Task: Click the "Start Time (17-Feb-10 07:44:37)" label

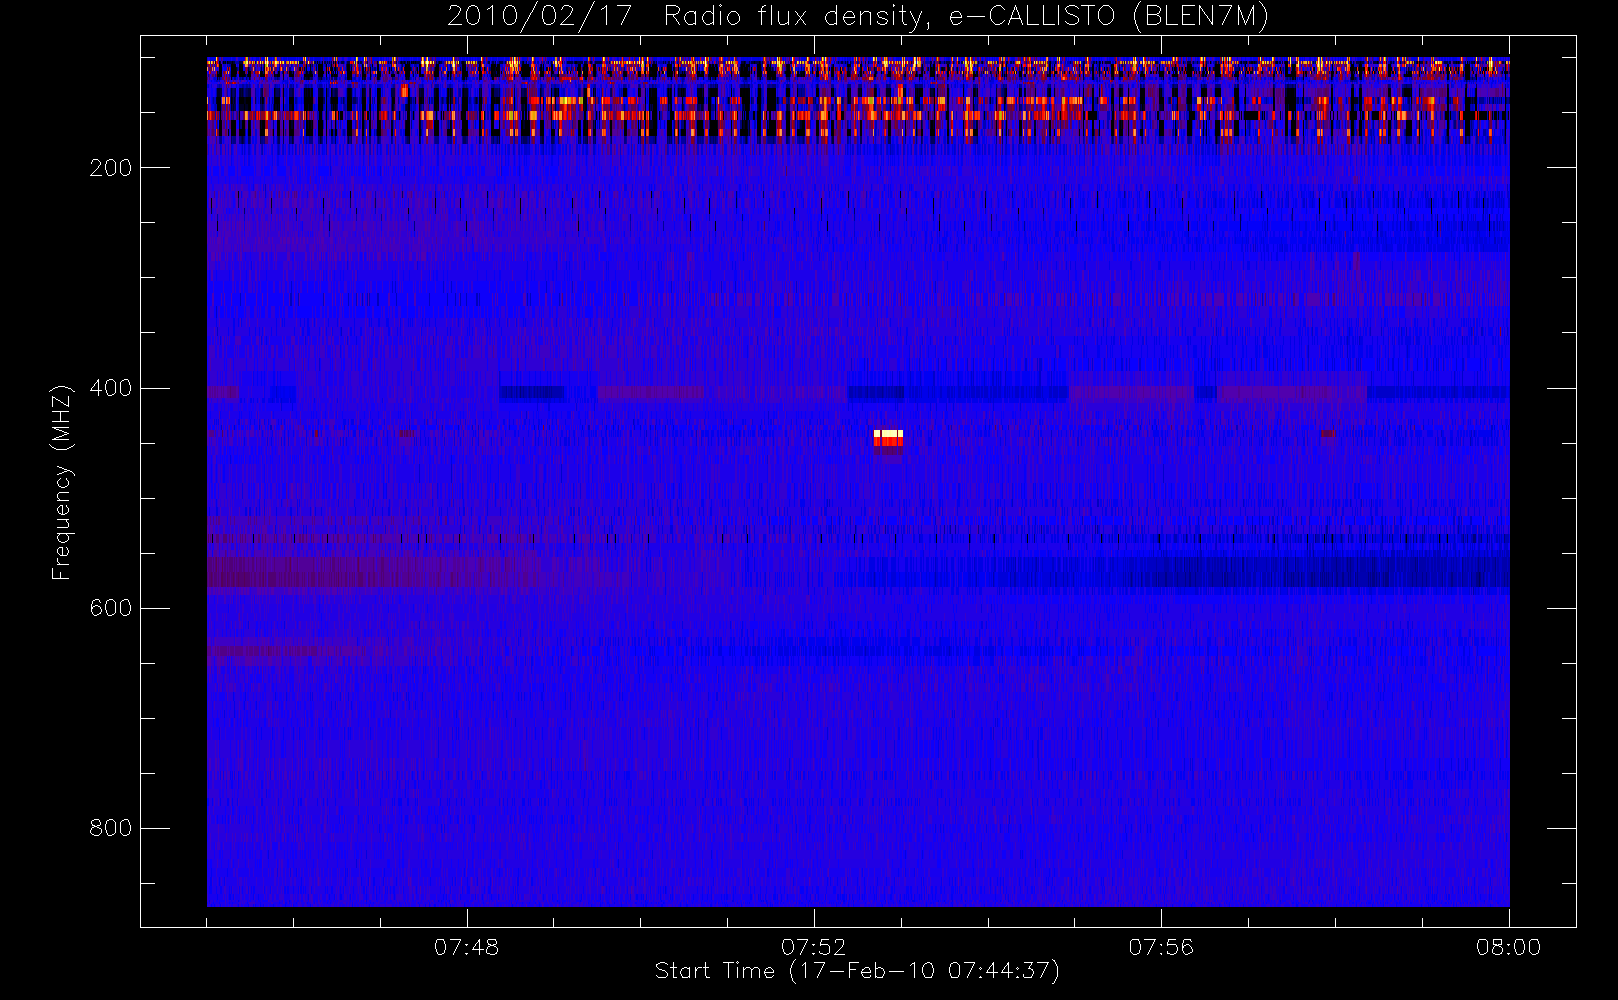Action: pos(857,971)
